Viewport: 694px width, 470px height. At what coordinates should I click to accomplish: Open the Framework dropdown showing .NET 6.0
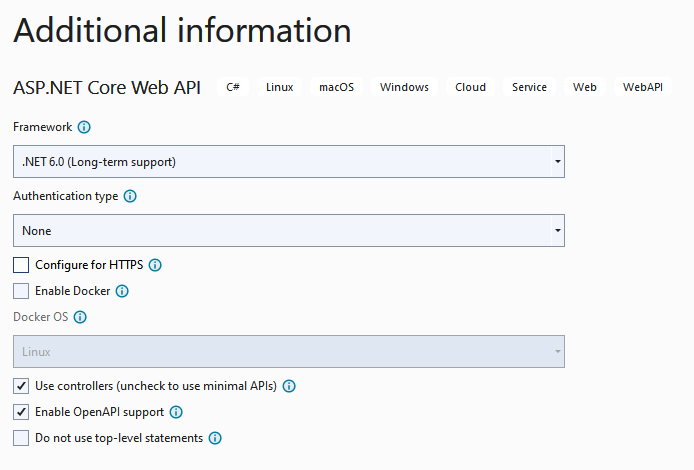tap(289, 162)
